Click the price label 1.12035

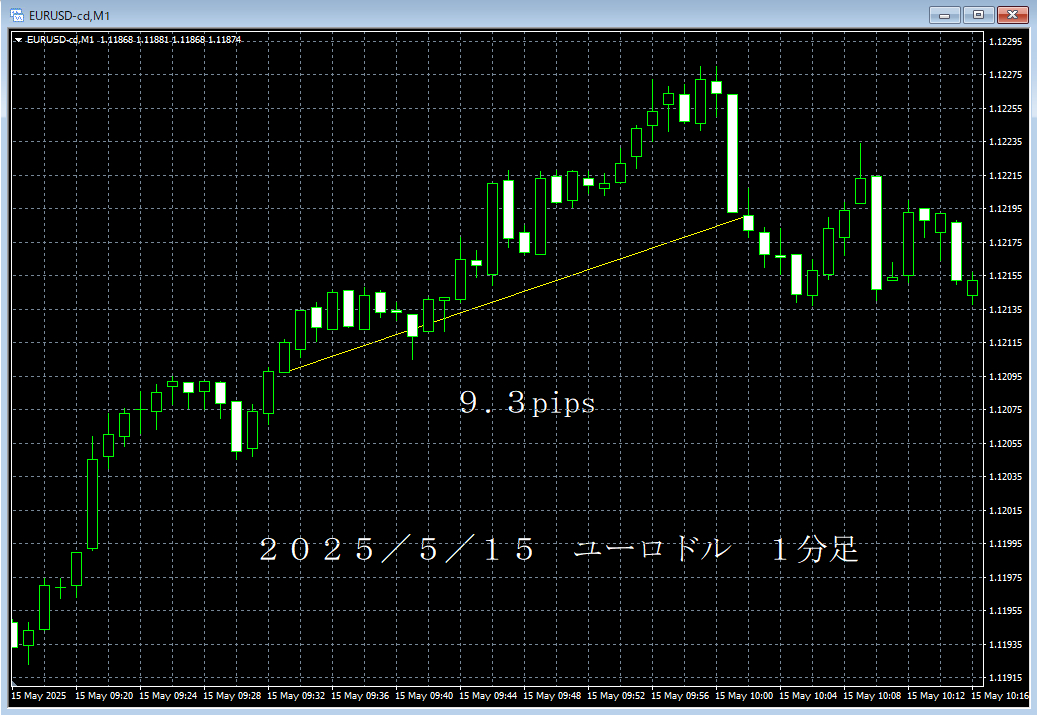tap(1005, 477)
